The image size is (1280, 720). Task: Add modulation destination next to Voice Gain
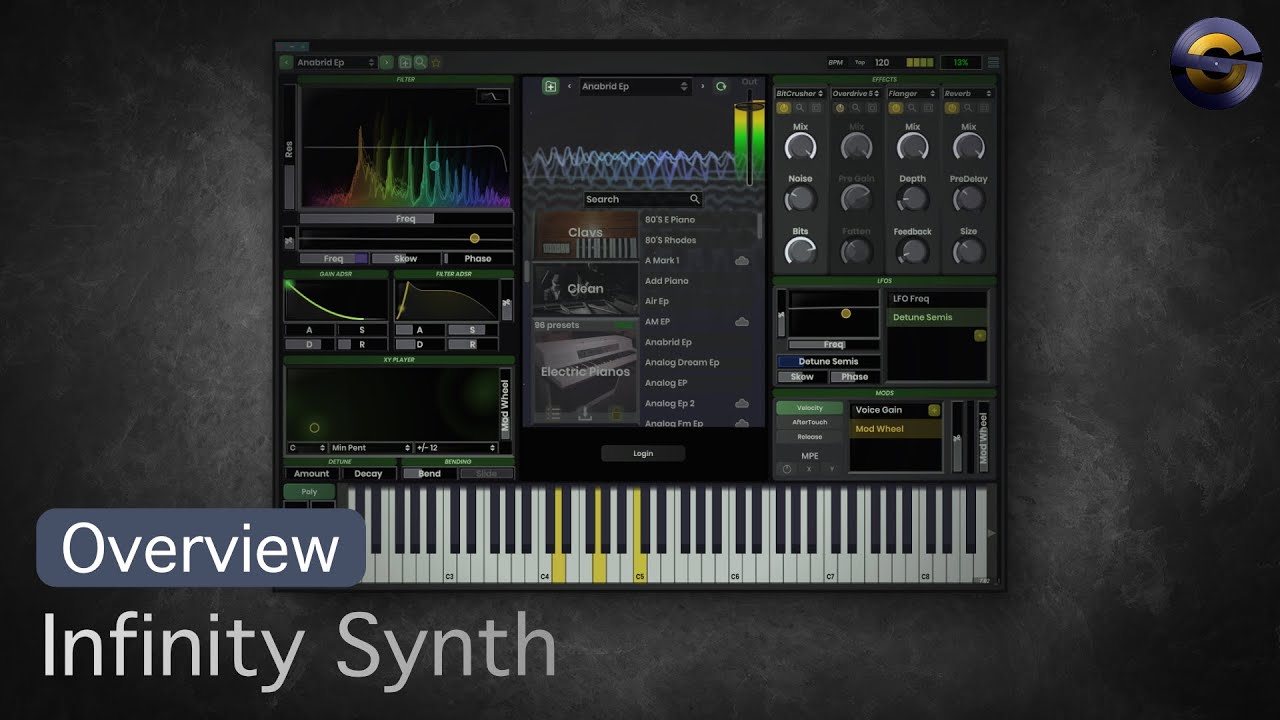pos(934,410)
